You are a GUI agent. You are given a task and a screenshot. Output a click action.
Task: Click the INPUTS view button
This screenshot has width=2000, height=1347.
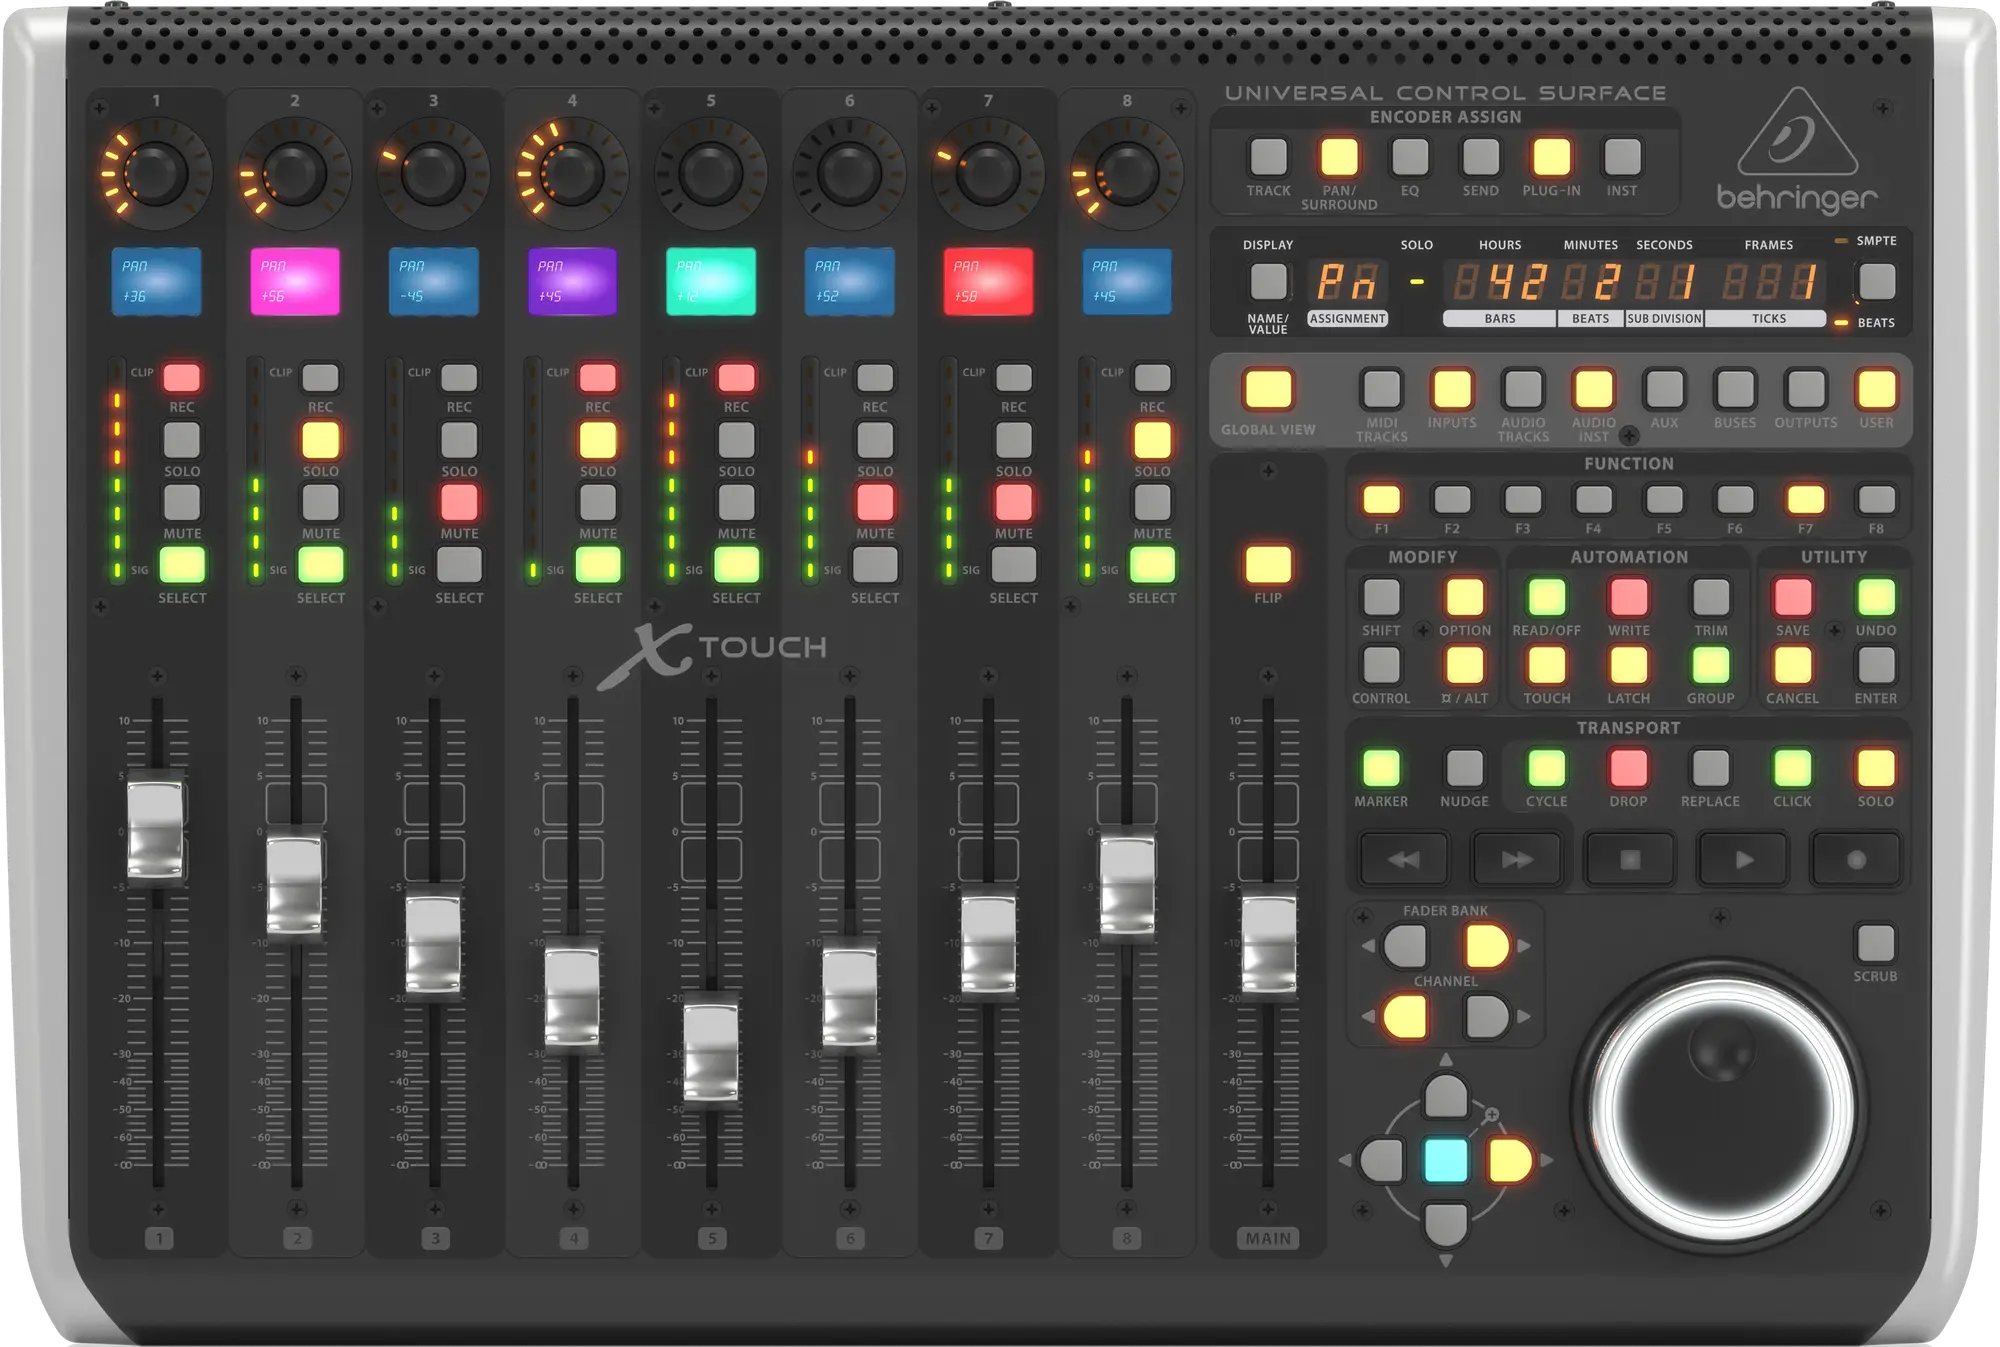click(x=1452, y=390)
